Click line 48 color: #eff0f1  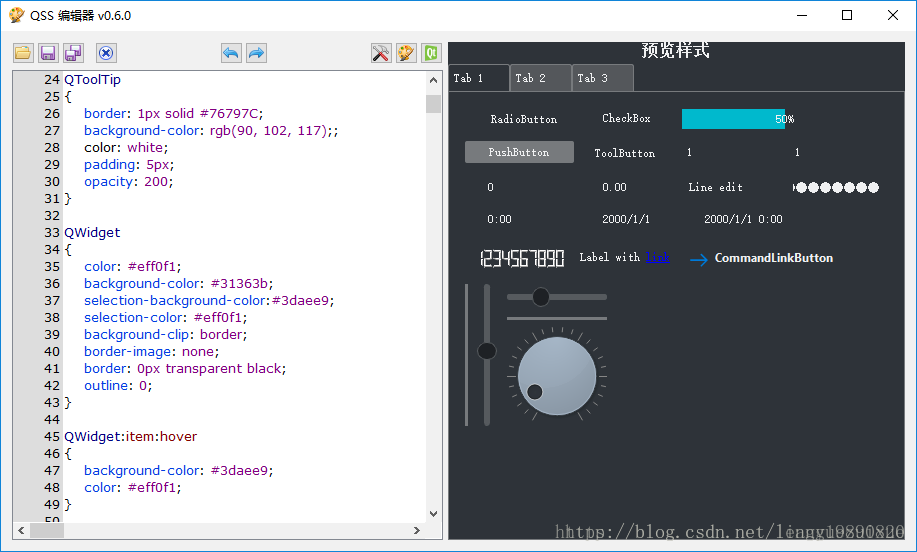coord(133,488)
